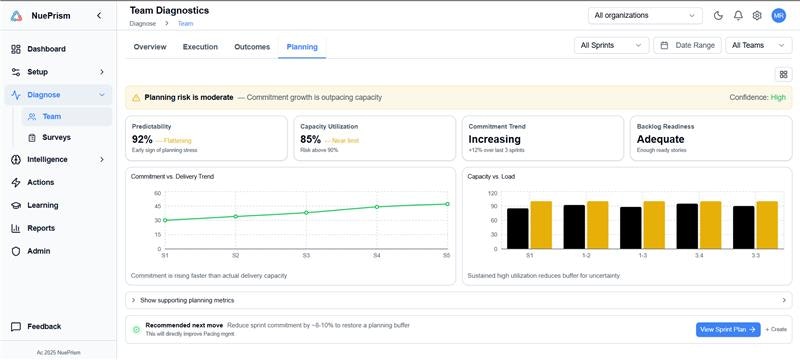Image resolution: width=800 pixels, height=360 pixels.
Task: Click the Capacity Utilization 85% card
Action: click(374, 138)
